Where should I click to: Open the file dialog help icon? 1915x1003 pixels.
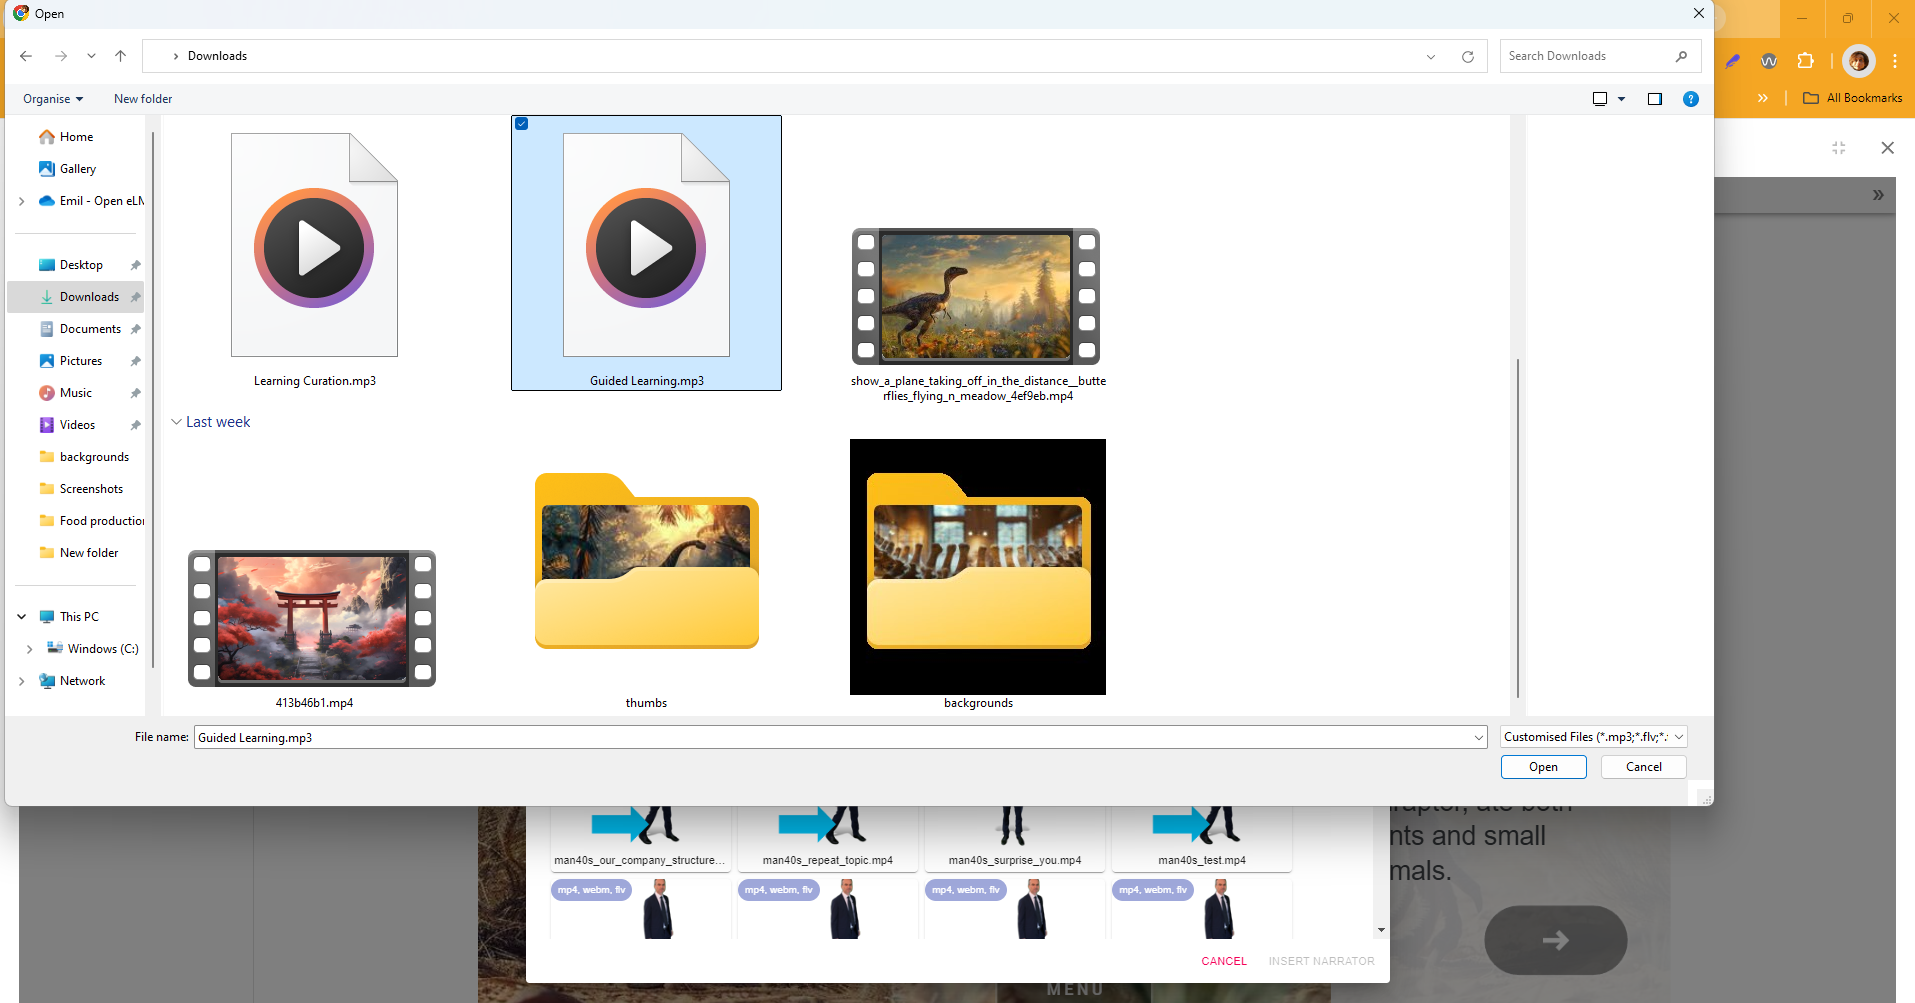[x=1690, y=99]
